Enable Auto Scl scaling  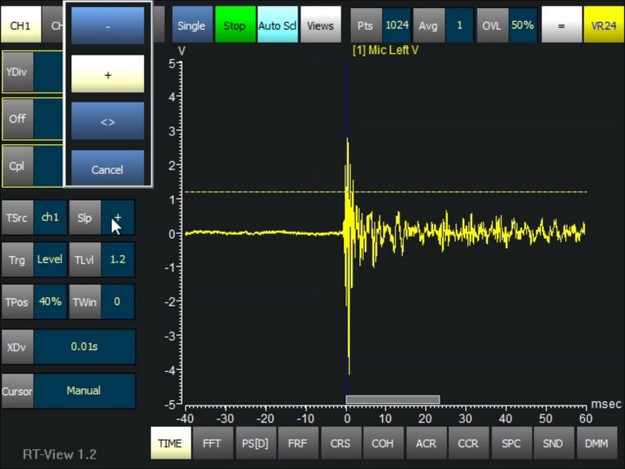[x=275, y=25]
